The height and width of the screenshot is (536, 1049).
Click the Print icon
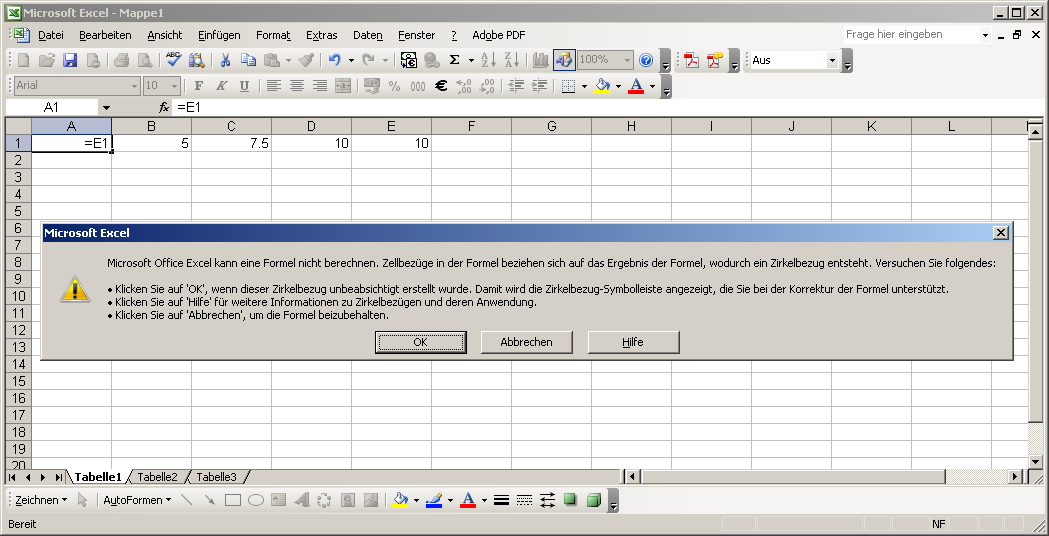(x=121, y=60)
